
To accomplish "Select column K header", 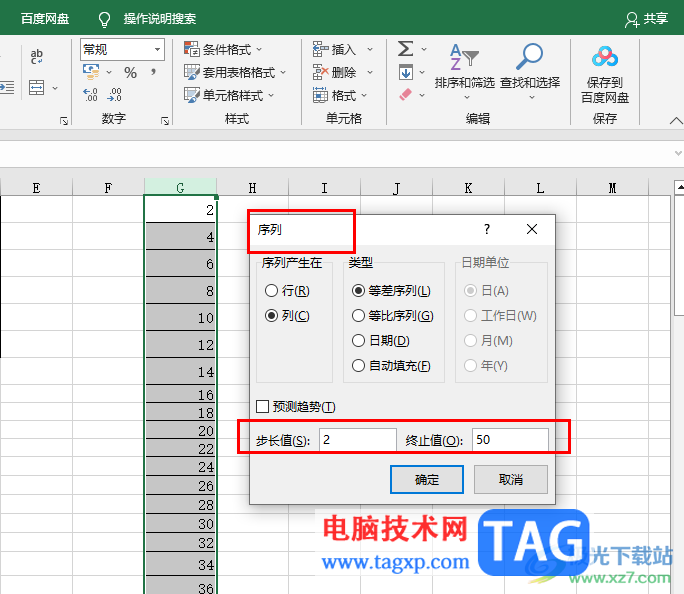I will point(468,188).
